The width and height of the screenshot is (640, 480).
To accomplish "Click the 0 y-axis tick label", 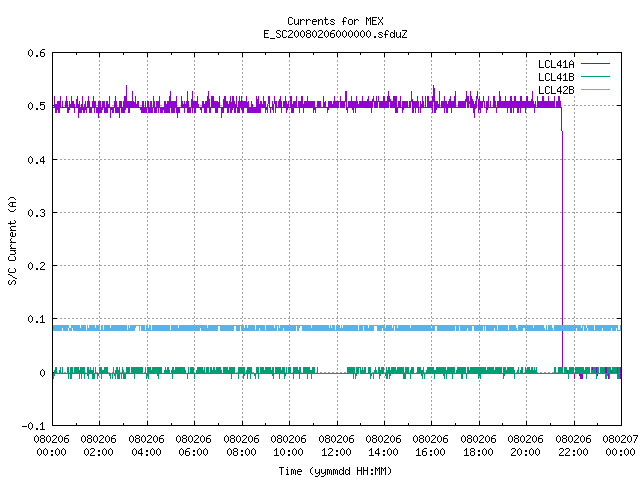I will 42,373.
